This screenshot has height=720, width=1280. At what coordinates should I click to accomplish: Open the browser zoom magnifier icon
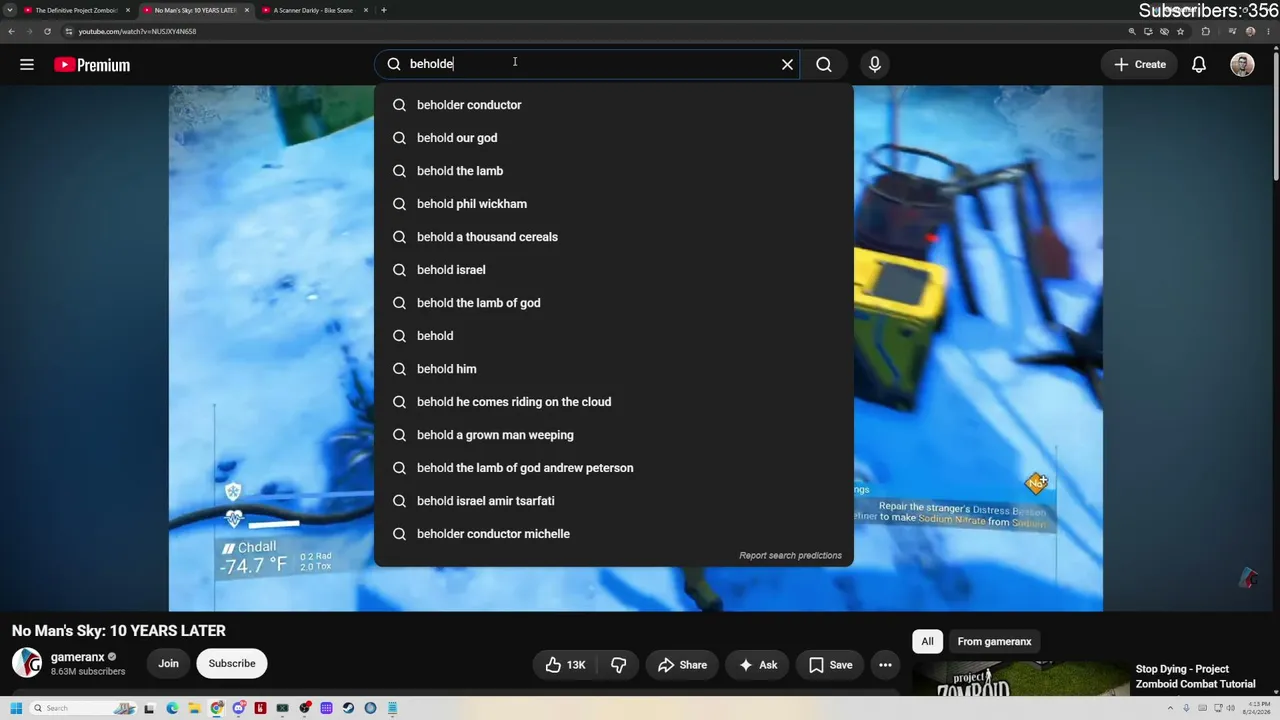[1132, 31]
